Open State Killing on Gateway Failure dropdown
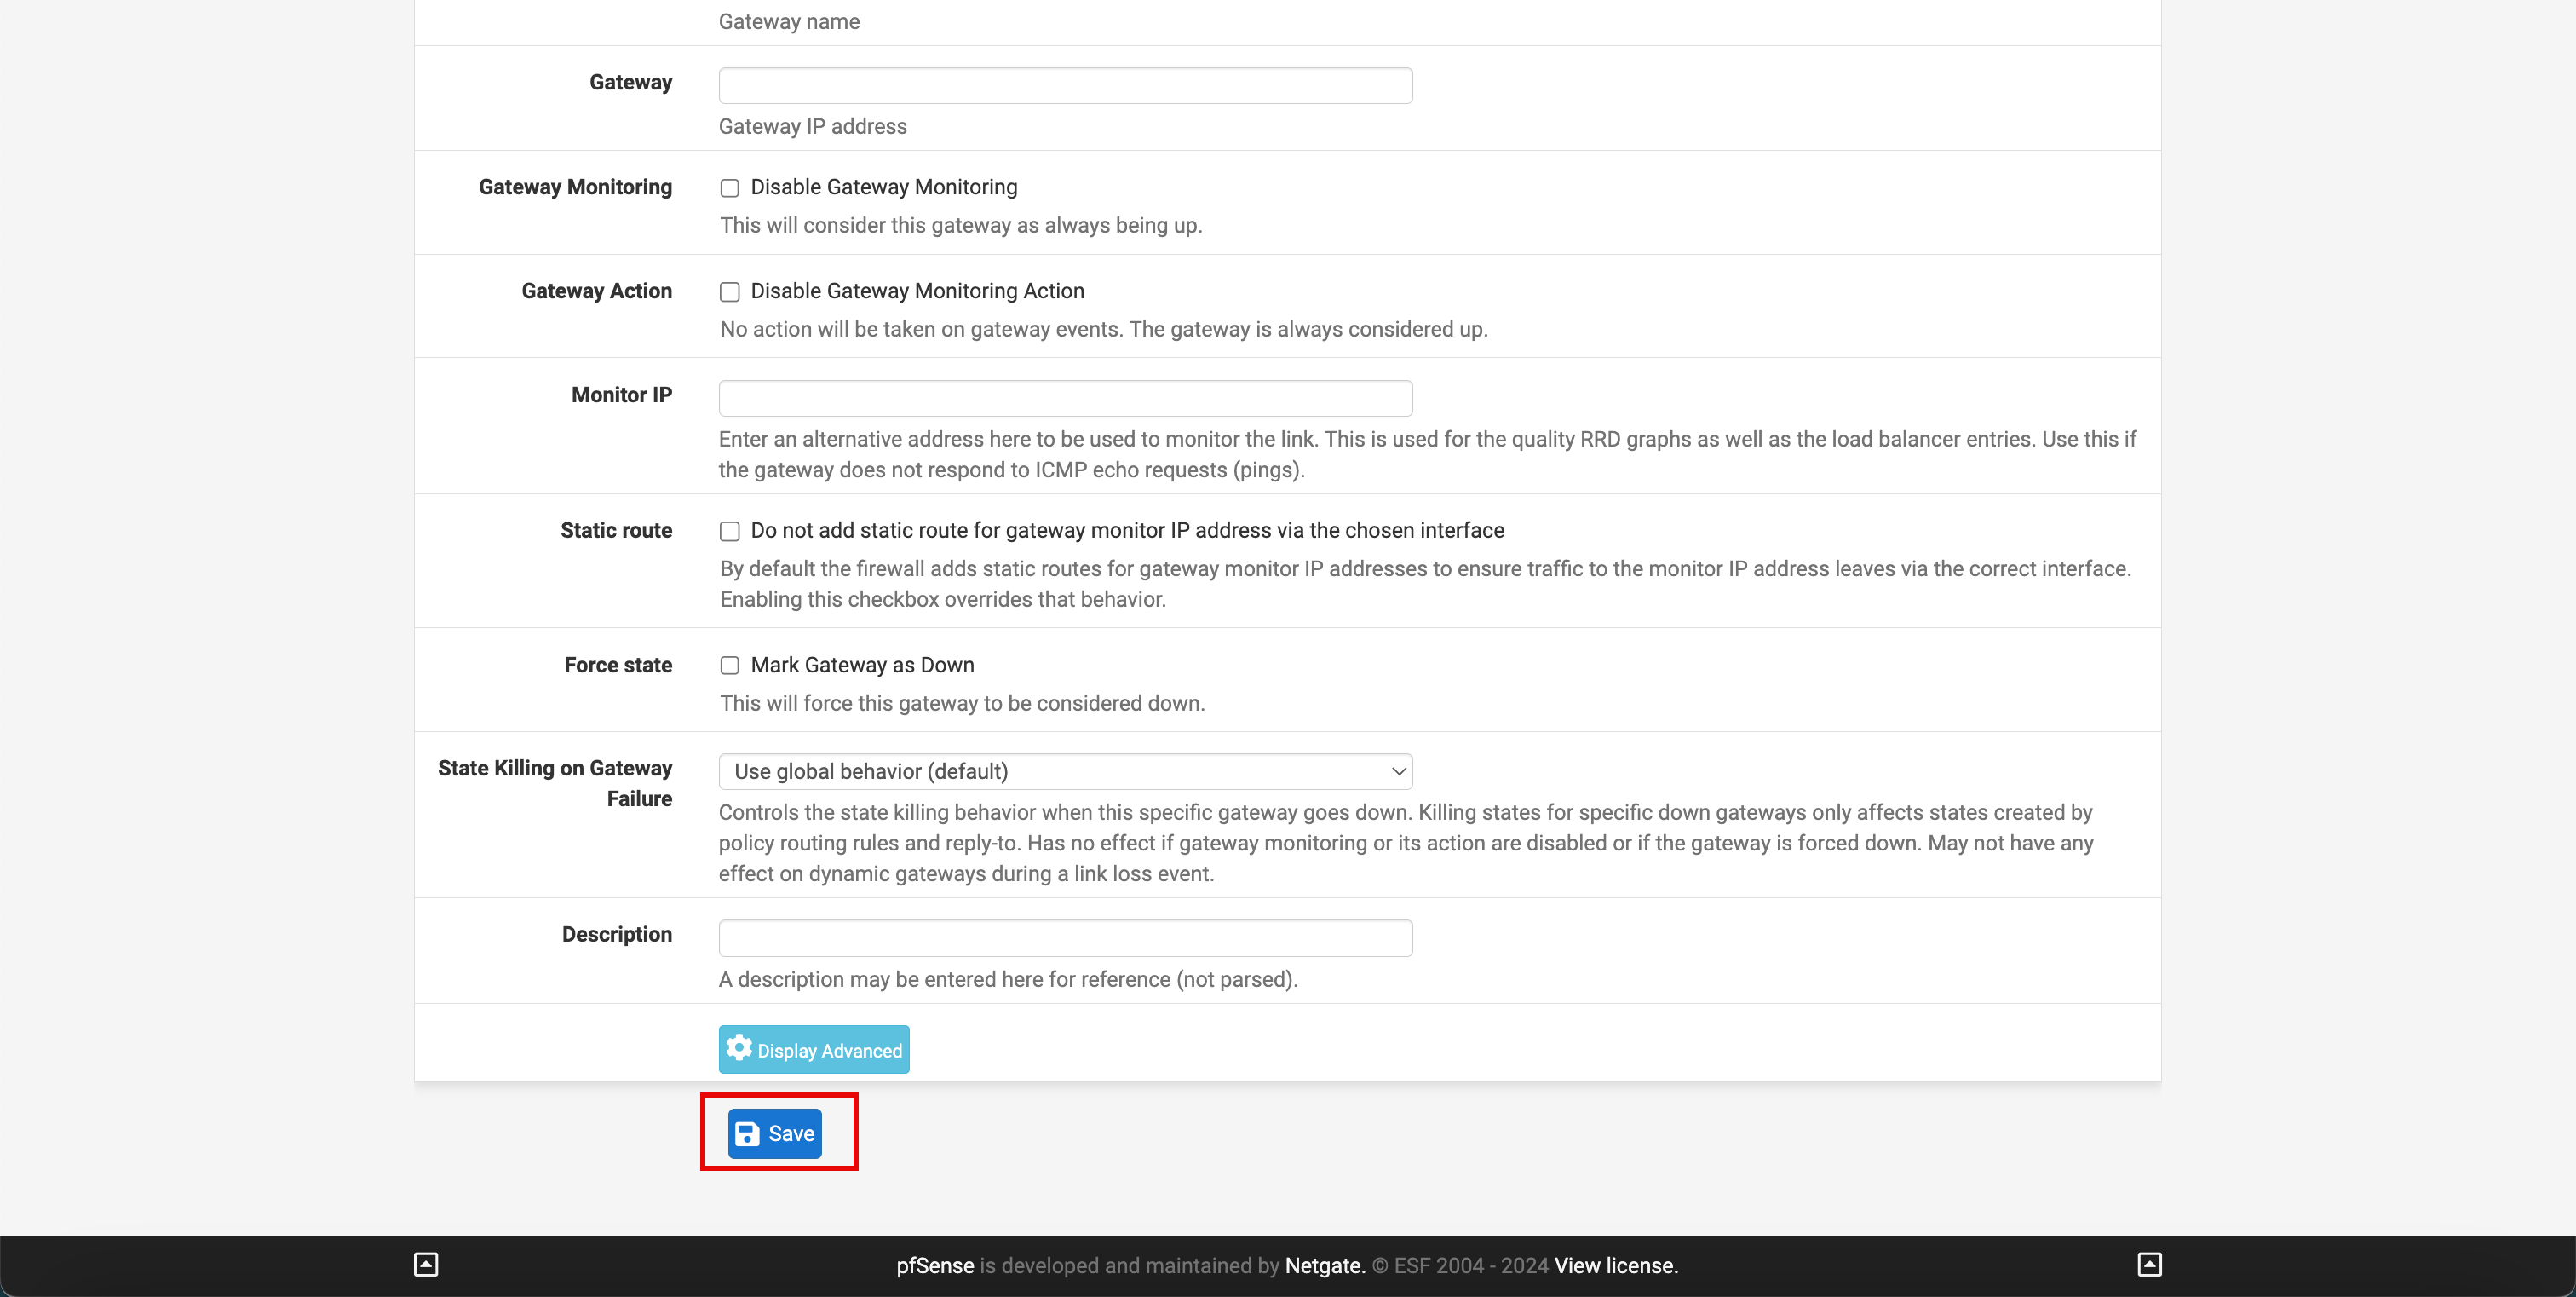 (x=1067, y=771)
